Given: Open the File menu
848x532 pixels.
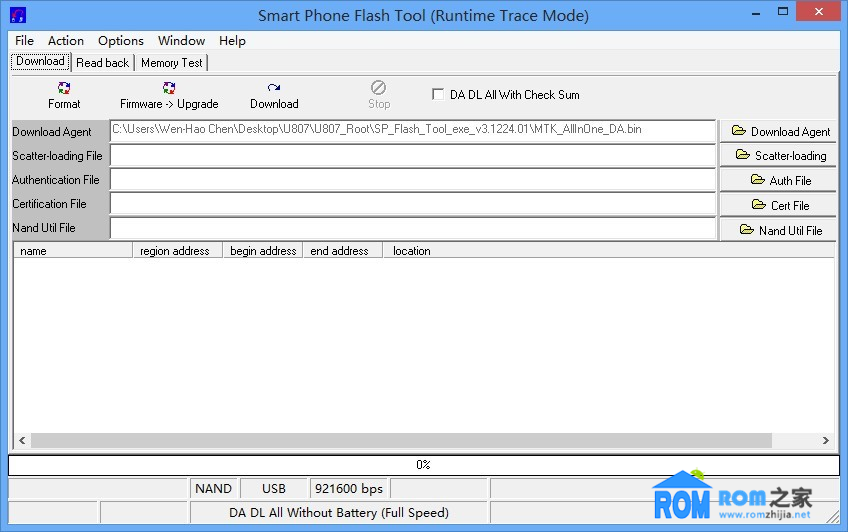Looking at the screenshot, I should coord(24,41).
